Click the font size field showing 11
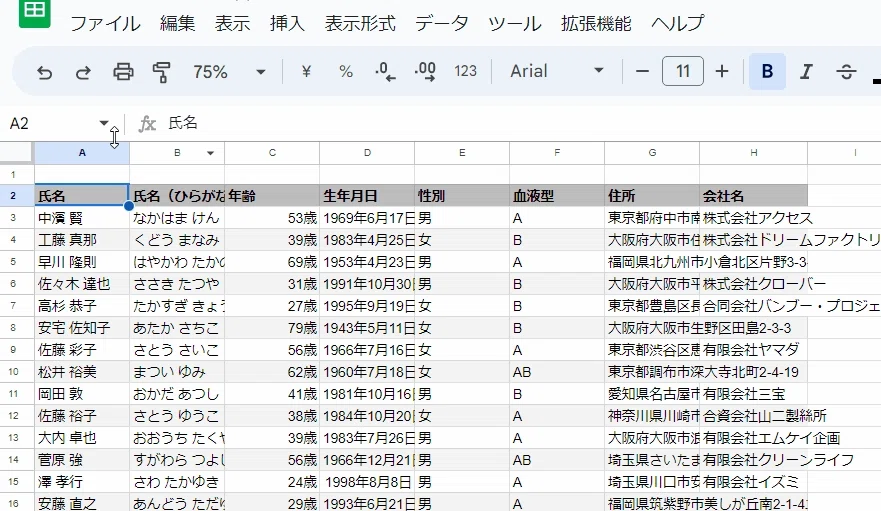Viewport: 881px width, 511px height. (683, 71)
